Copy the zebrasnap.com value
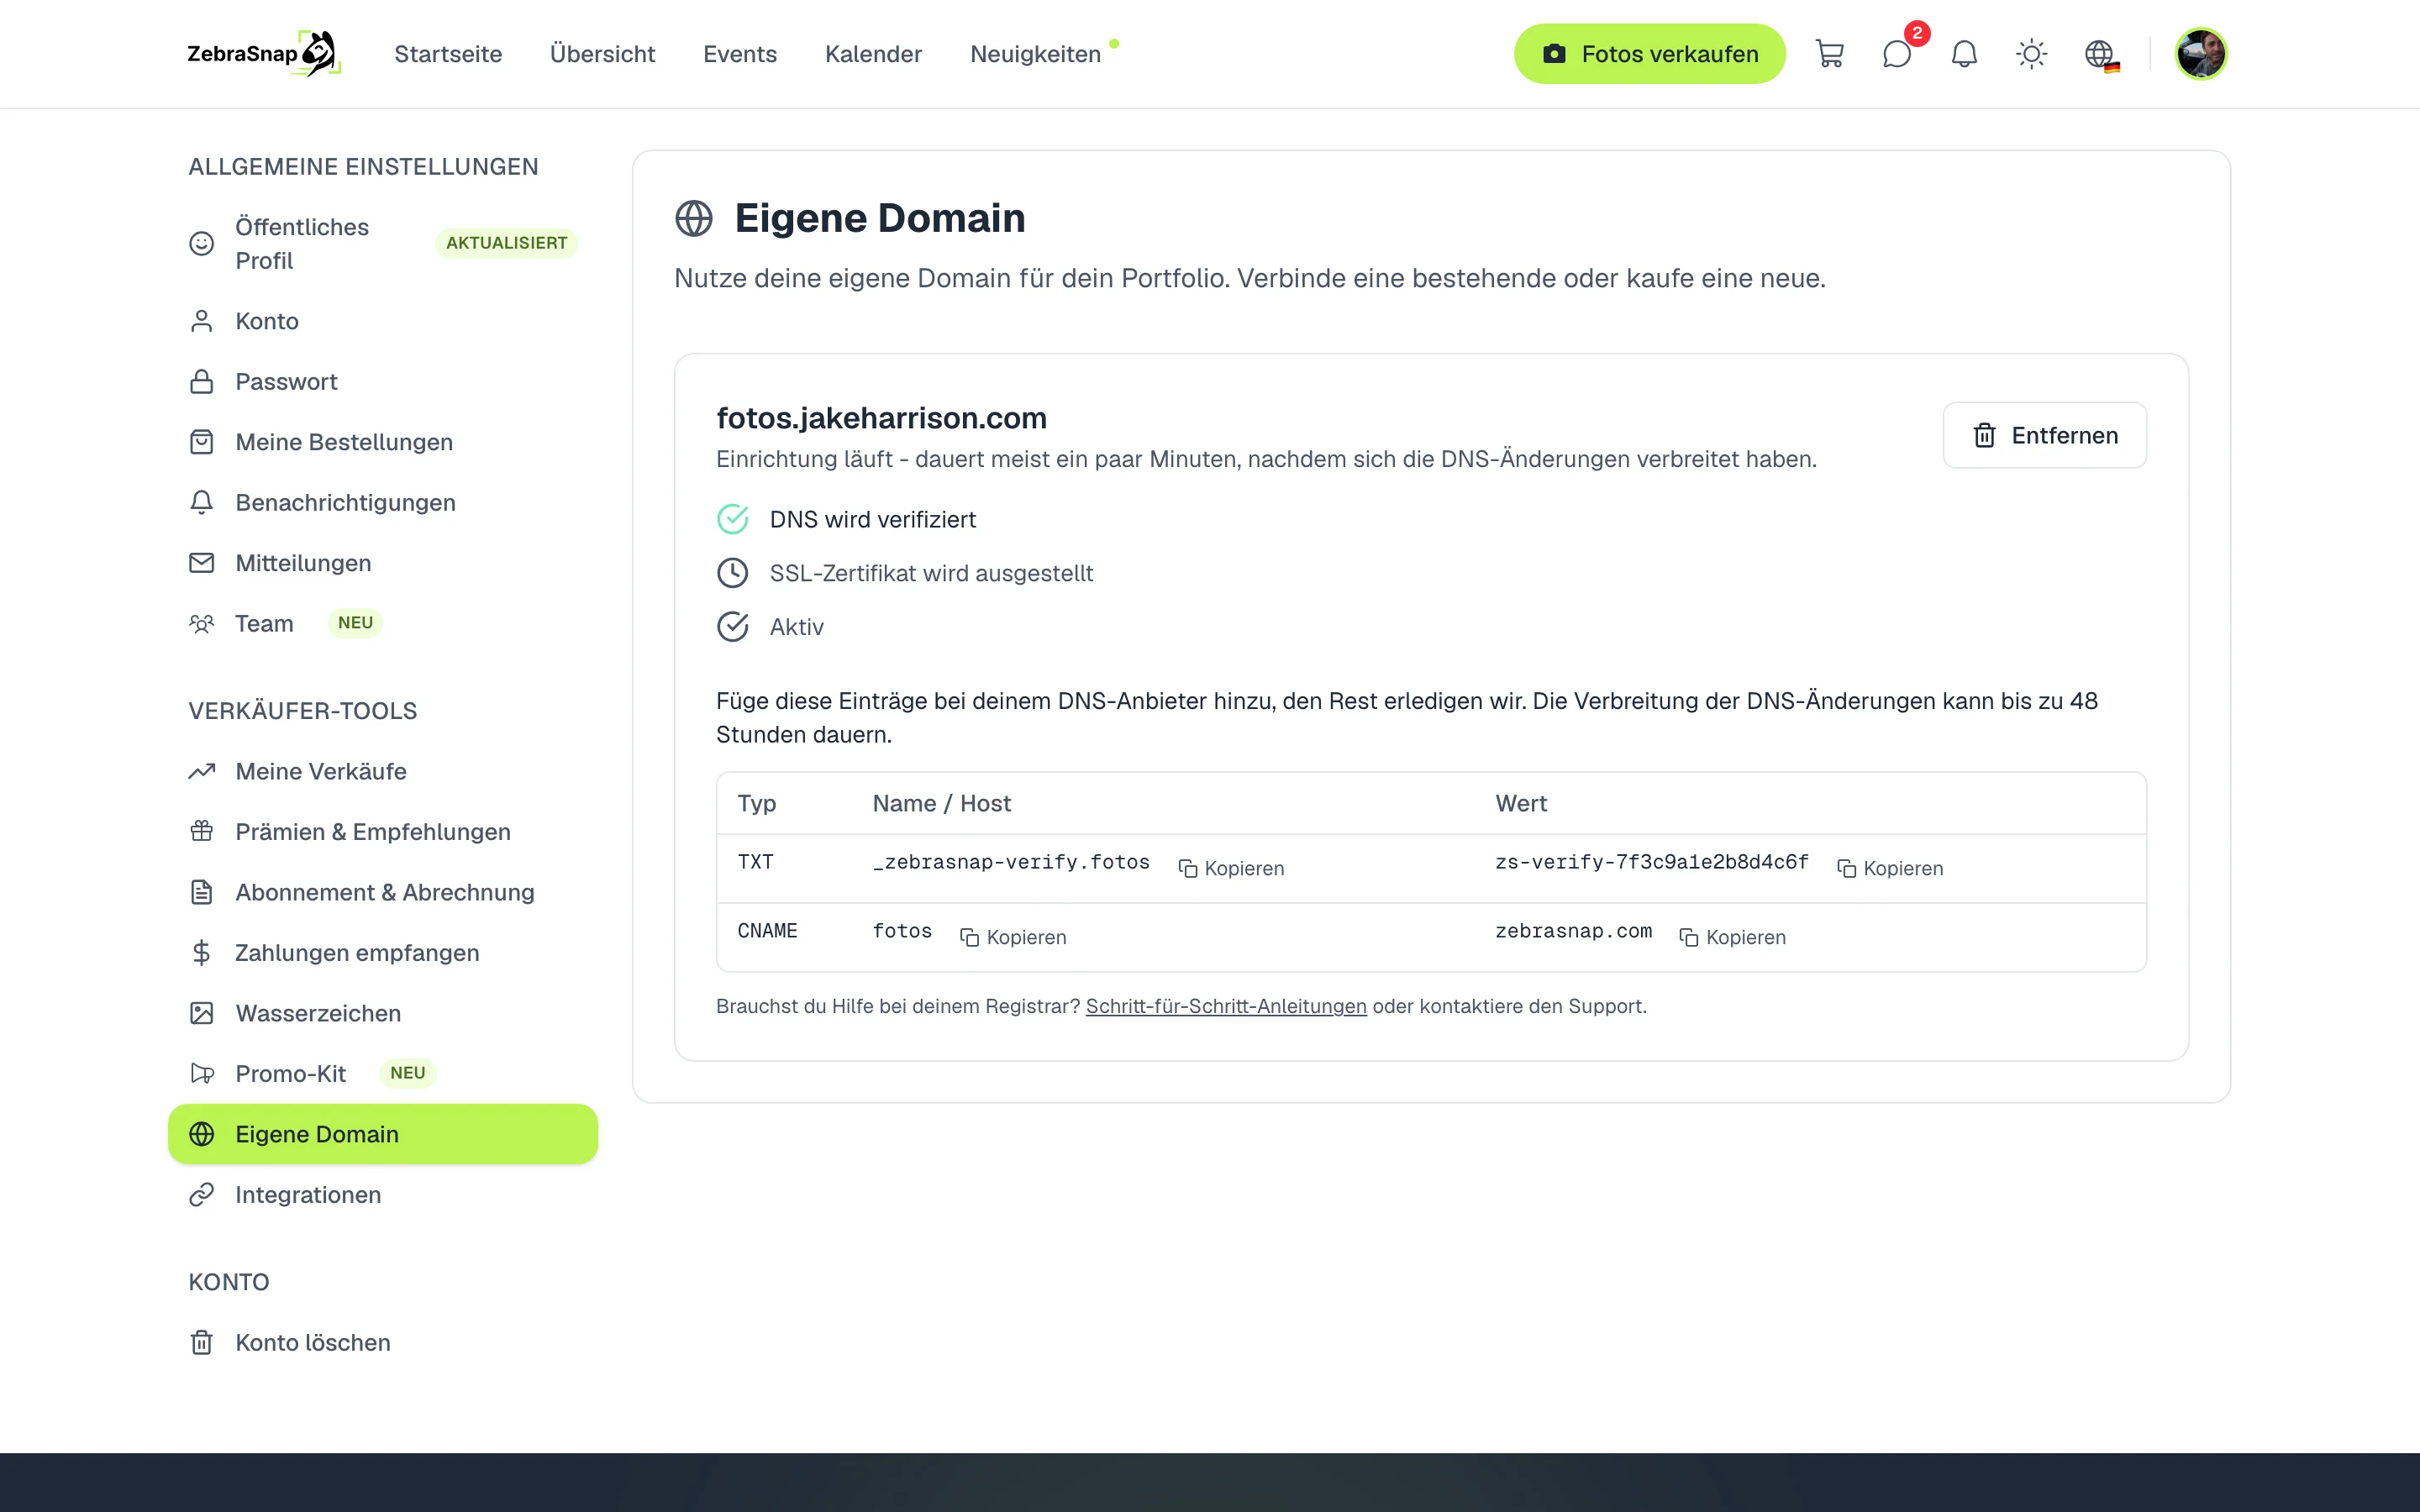 pos(1732,937)
